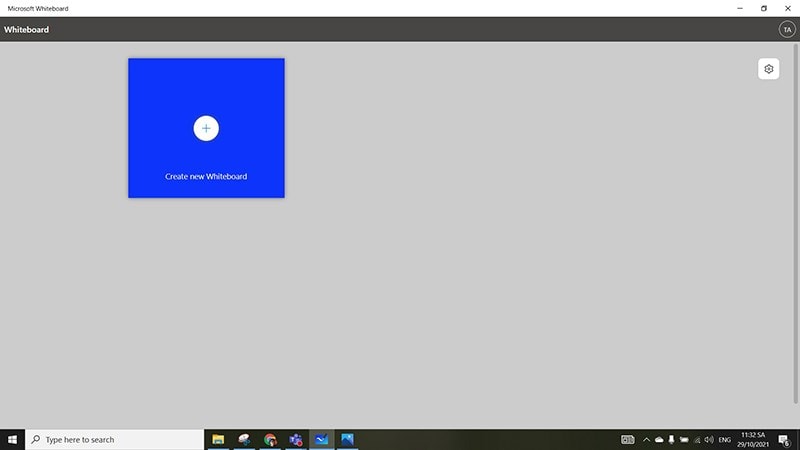The height and width of the screenshot is (450, 800).
Task: Open Photos app from taskbar
Action: (x=347, y=439)
